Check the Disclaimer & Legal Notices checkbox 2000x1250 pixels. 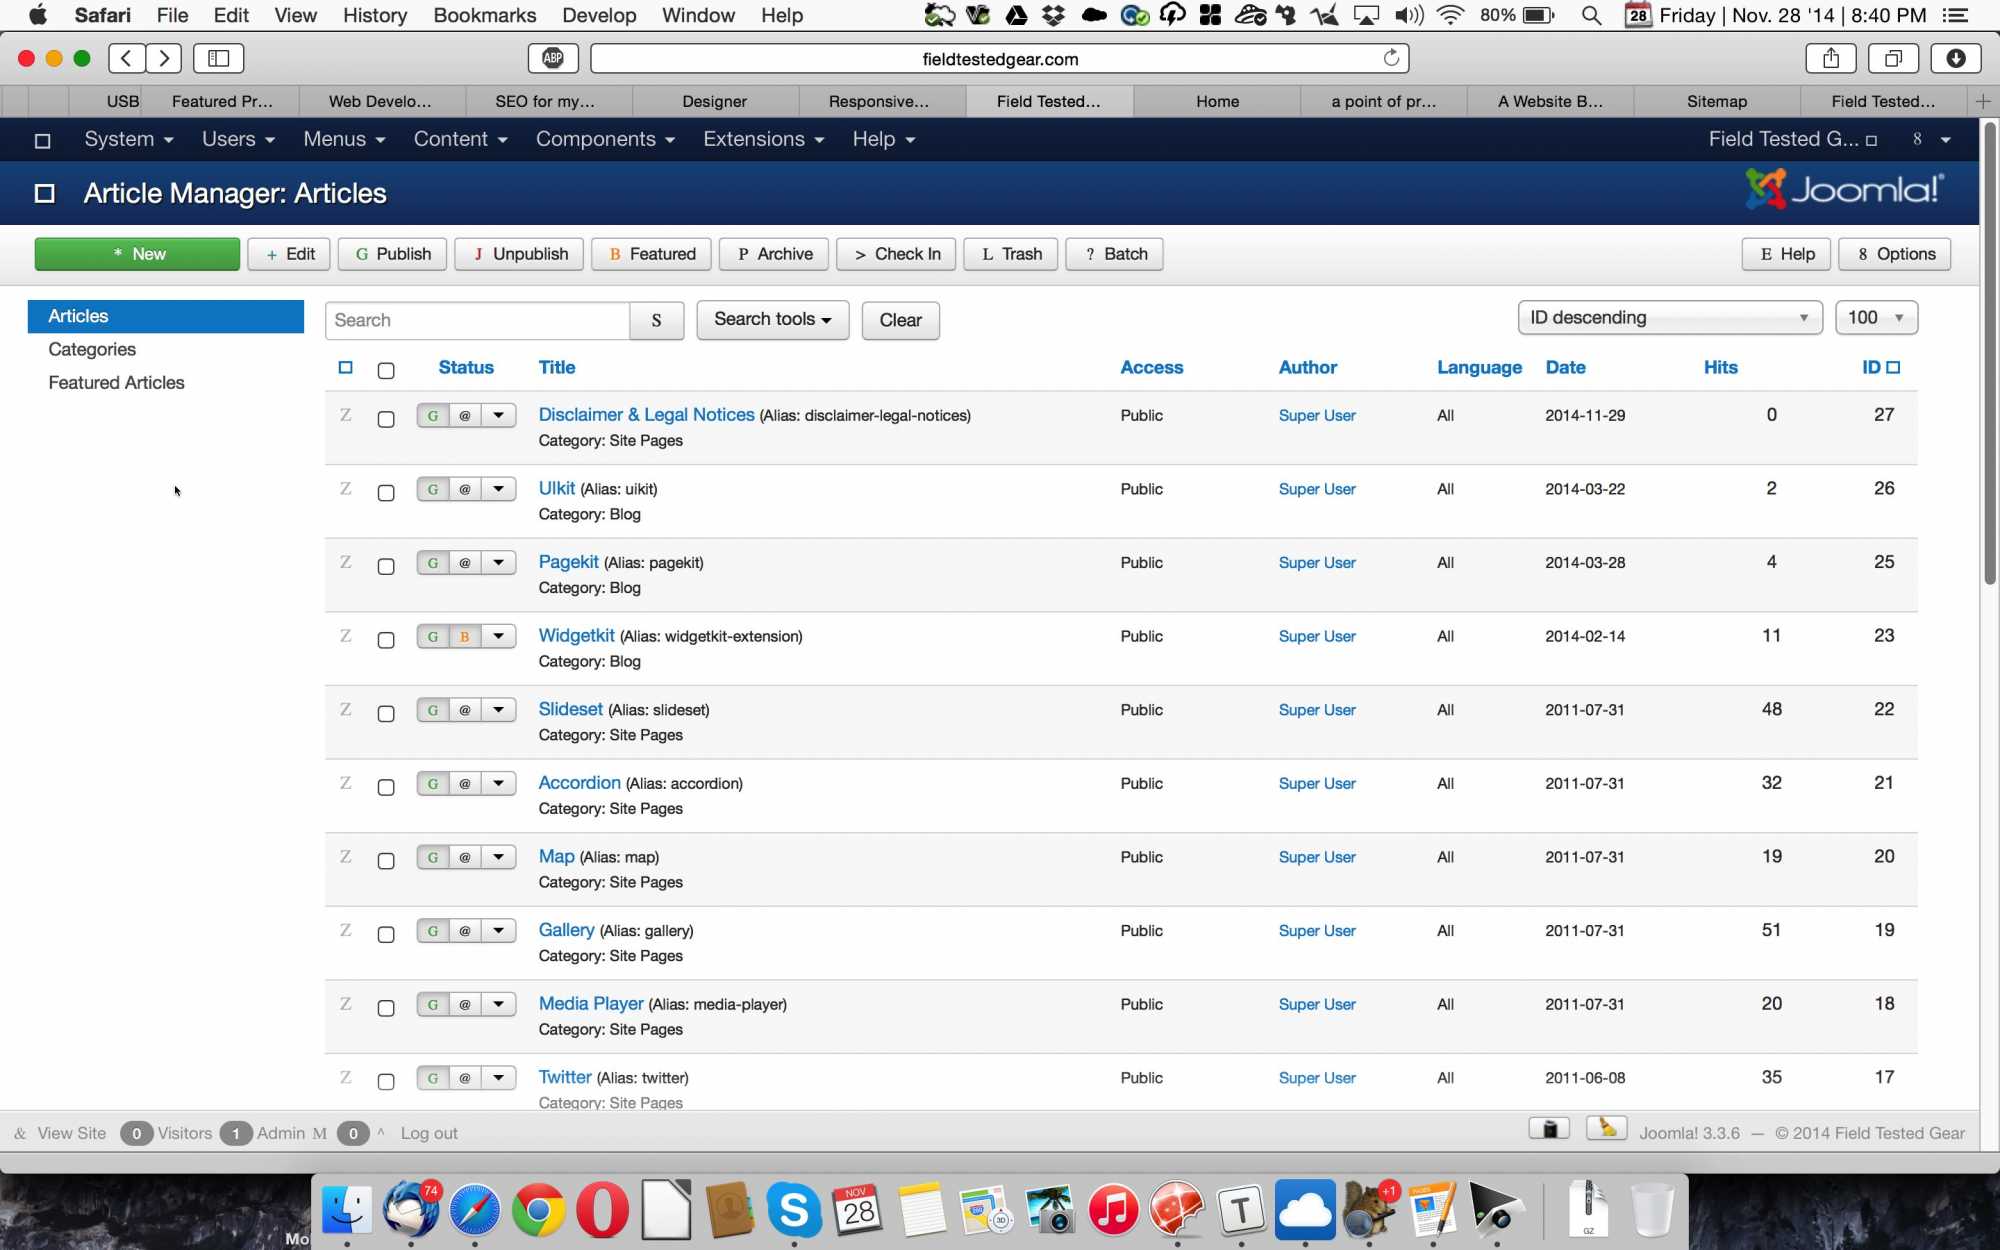[386, 419]
